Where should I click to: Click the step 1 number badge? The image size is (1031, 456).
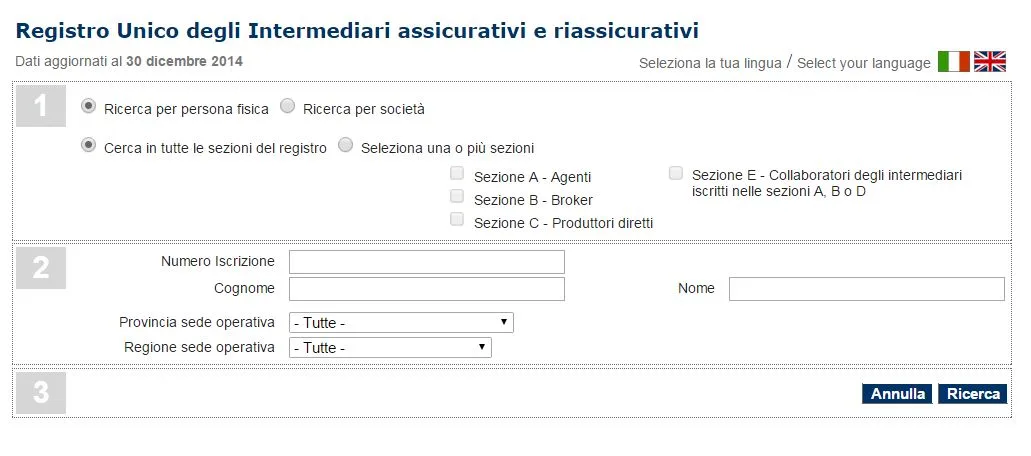41,107
